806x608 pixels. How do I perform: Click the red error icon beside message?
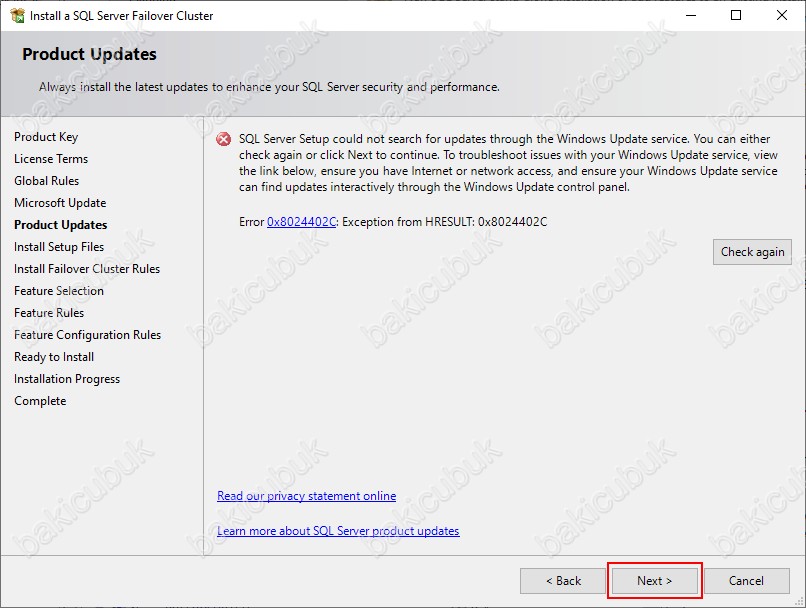(224, 139)
